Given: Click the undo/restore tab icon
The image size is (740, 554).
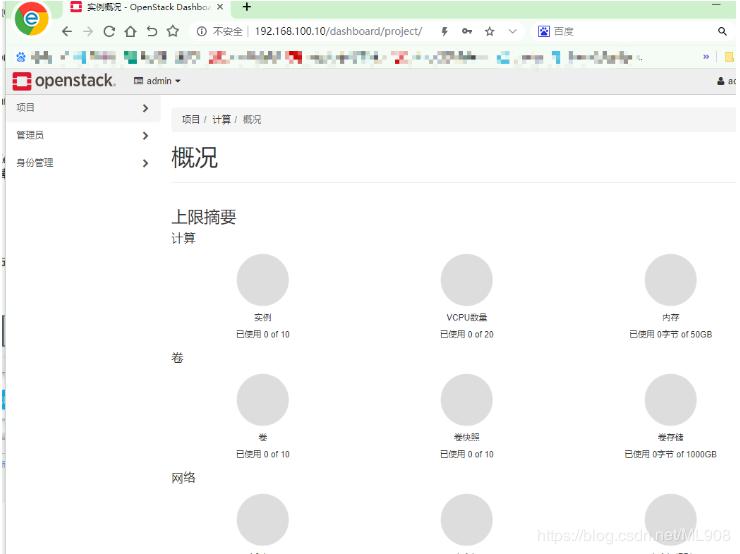Looking at the screenshot, I should pos(151,32).
